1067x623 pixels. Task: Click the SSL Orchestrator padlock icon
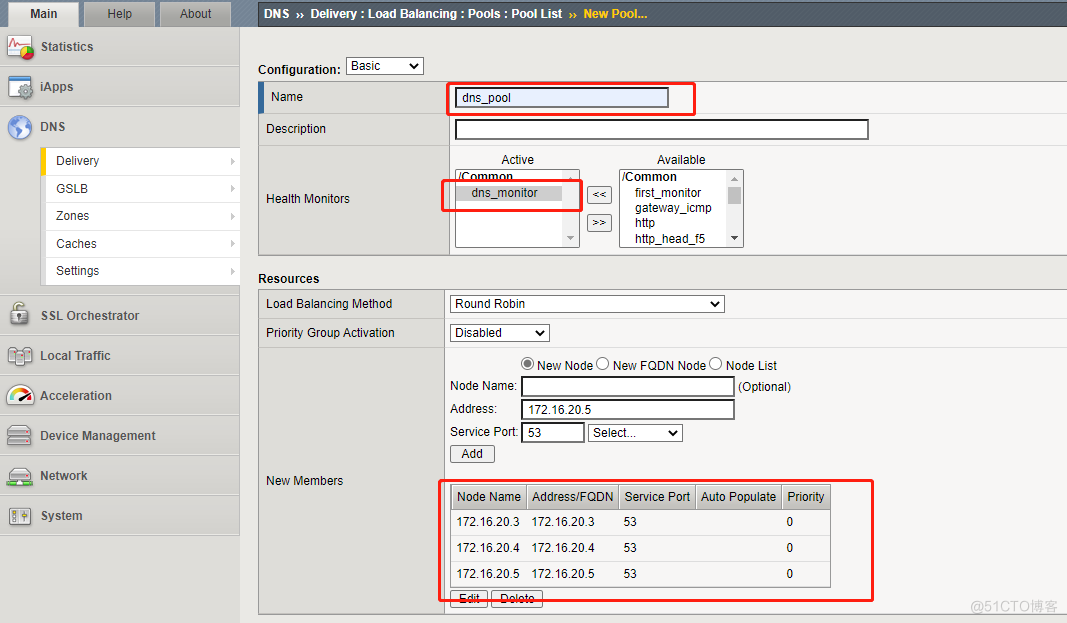click(x=20, y=315)
